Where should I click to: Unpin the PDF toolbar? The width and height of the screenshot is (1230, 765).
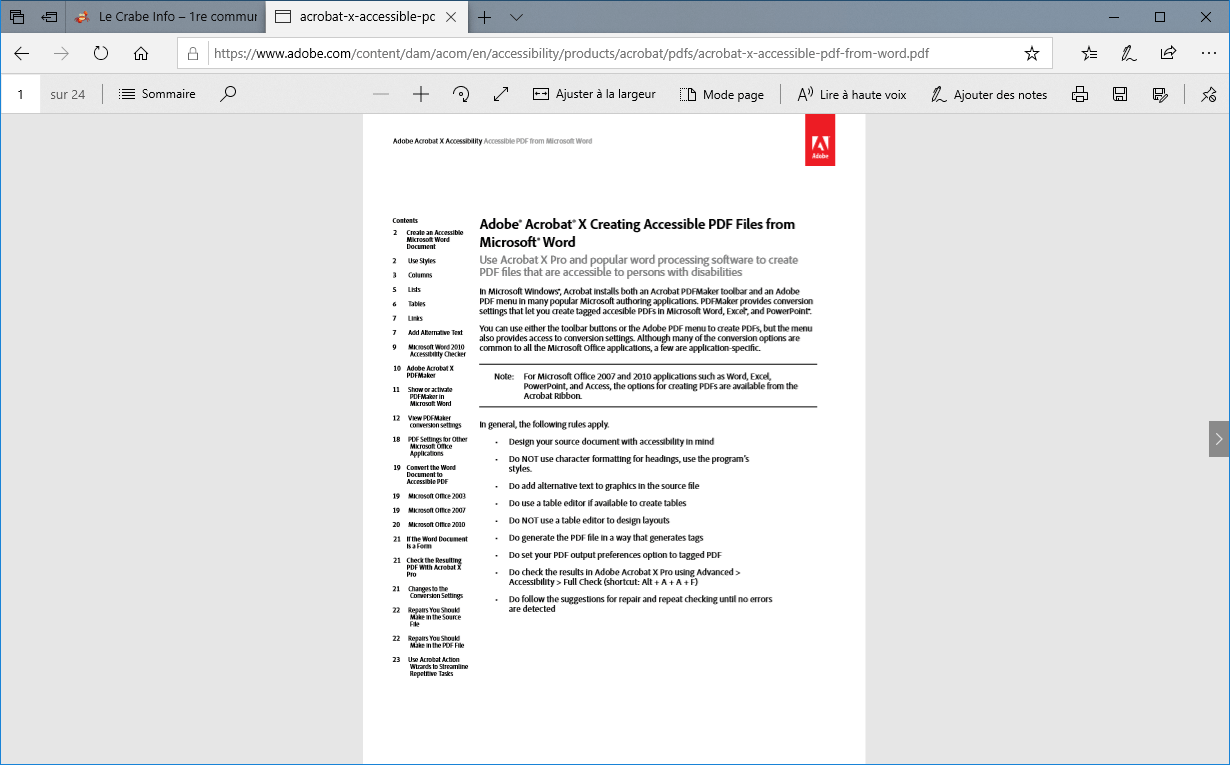[1208, 94]
